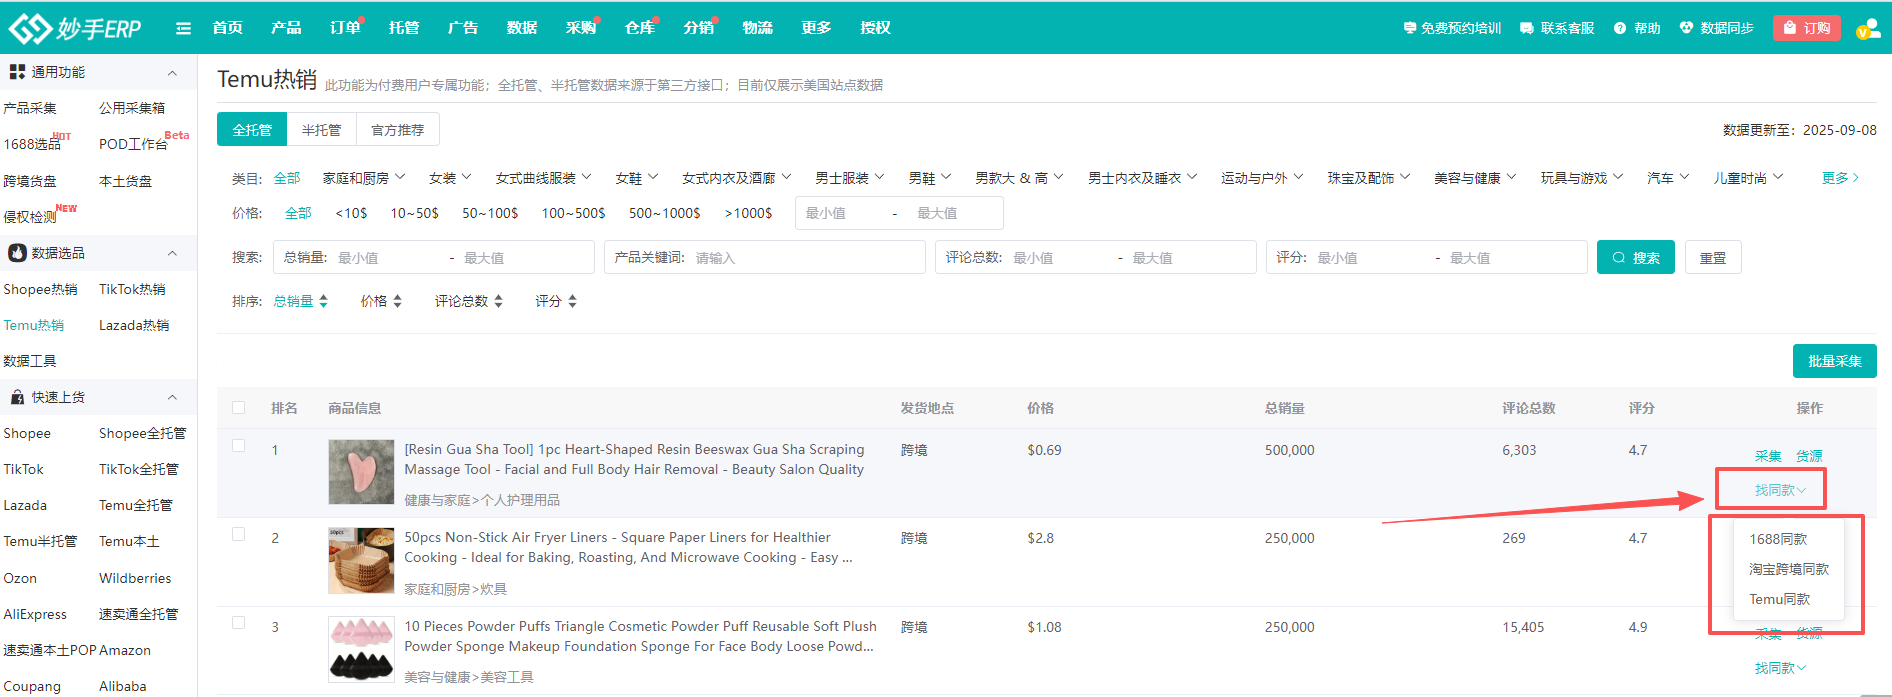Check the Air Fryer Liners row checkbox

point(238,534)
